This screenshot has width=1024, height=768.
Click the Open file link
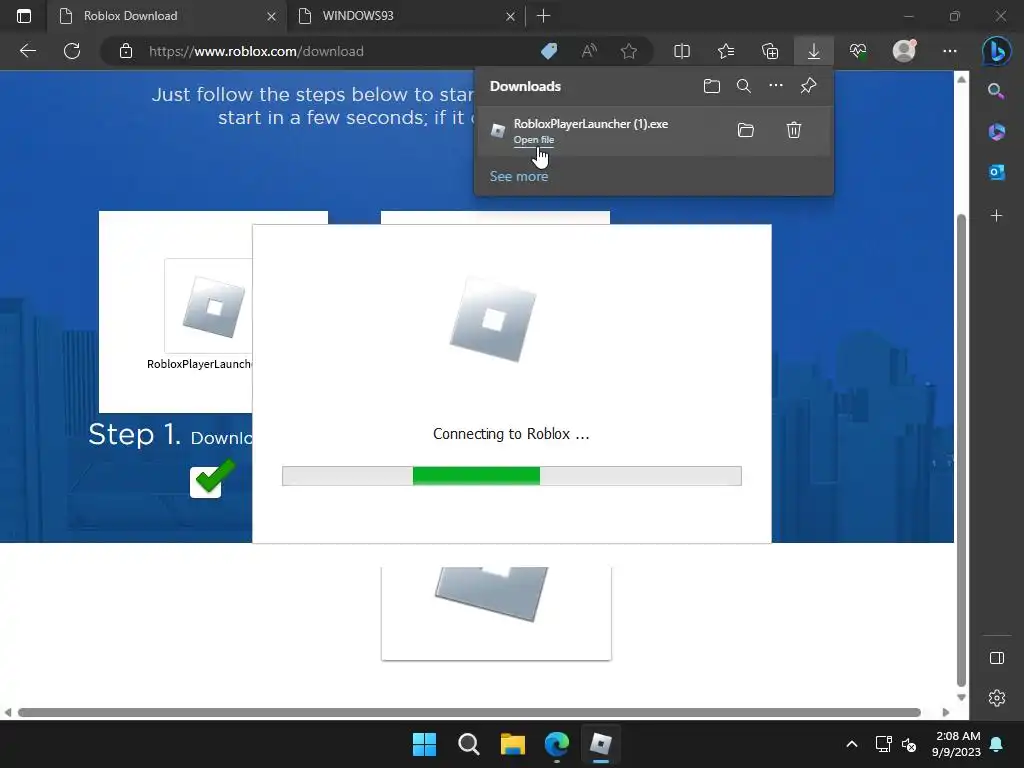pos(534,140)
